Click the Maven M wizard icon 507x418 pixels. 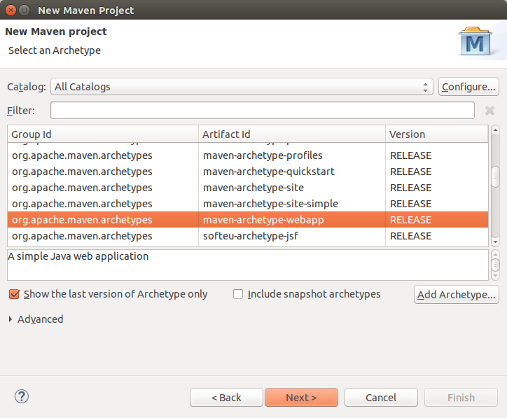pos(475,42)
